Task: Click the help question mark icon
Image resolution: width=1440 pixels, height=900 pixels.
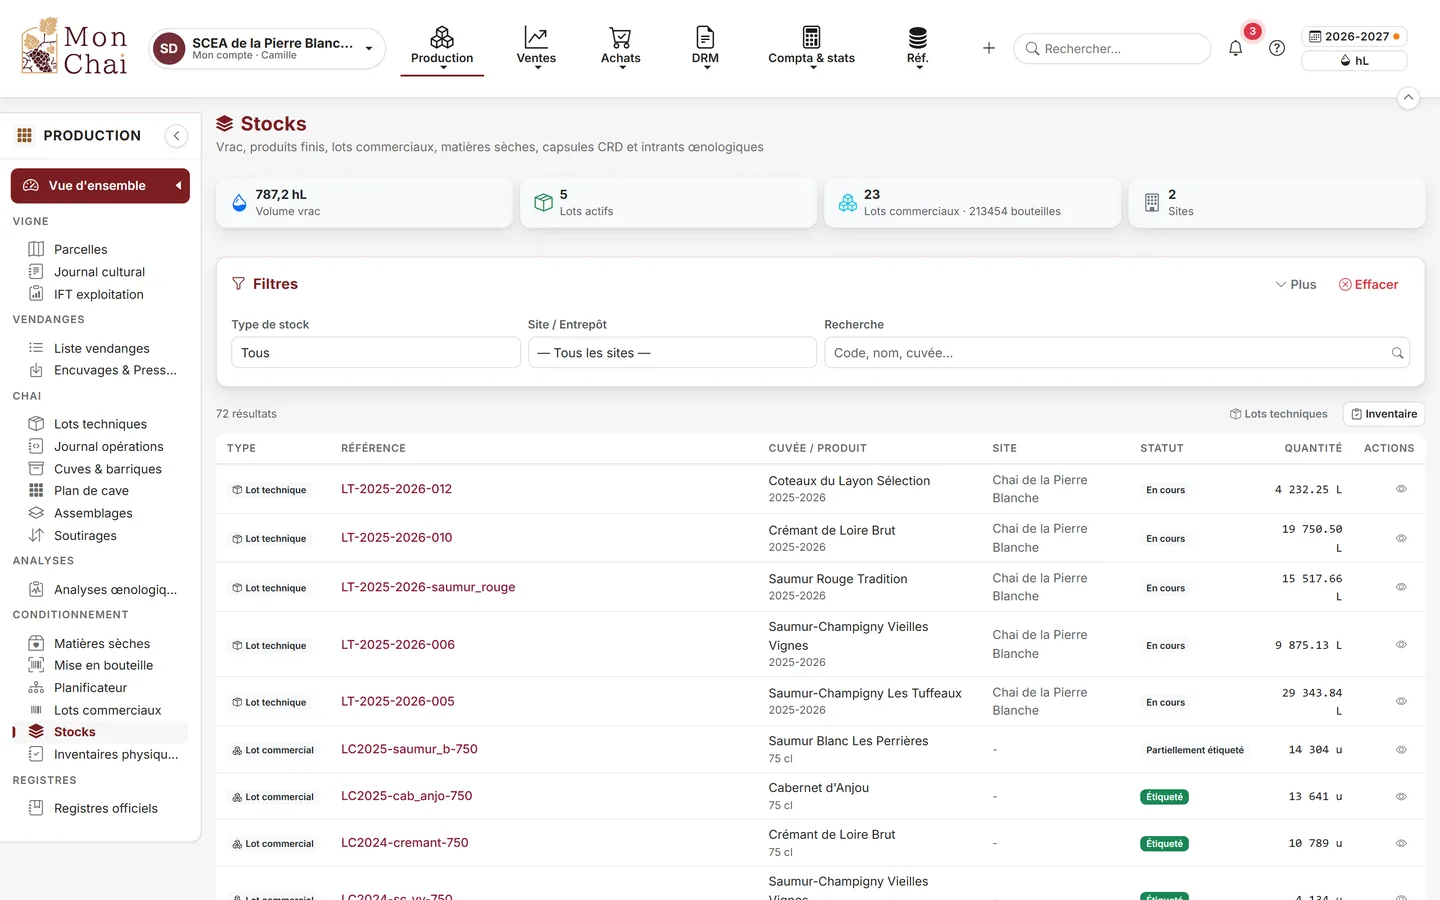Action: pos(1277,48)
